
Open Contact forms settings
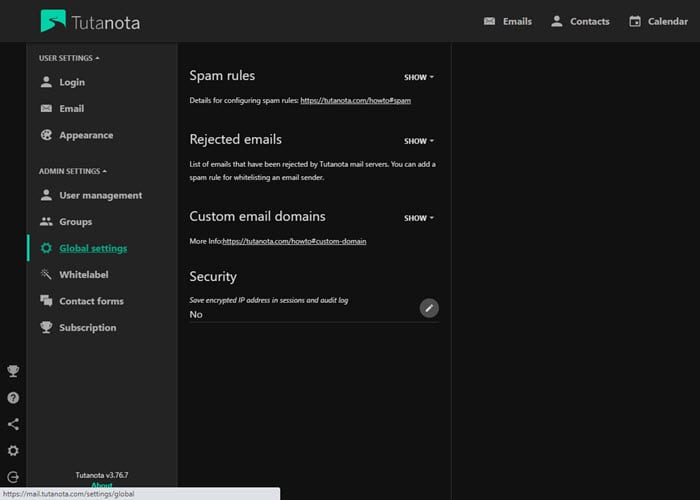tap(92, 301)
